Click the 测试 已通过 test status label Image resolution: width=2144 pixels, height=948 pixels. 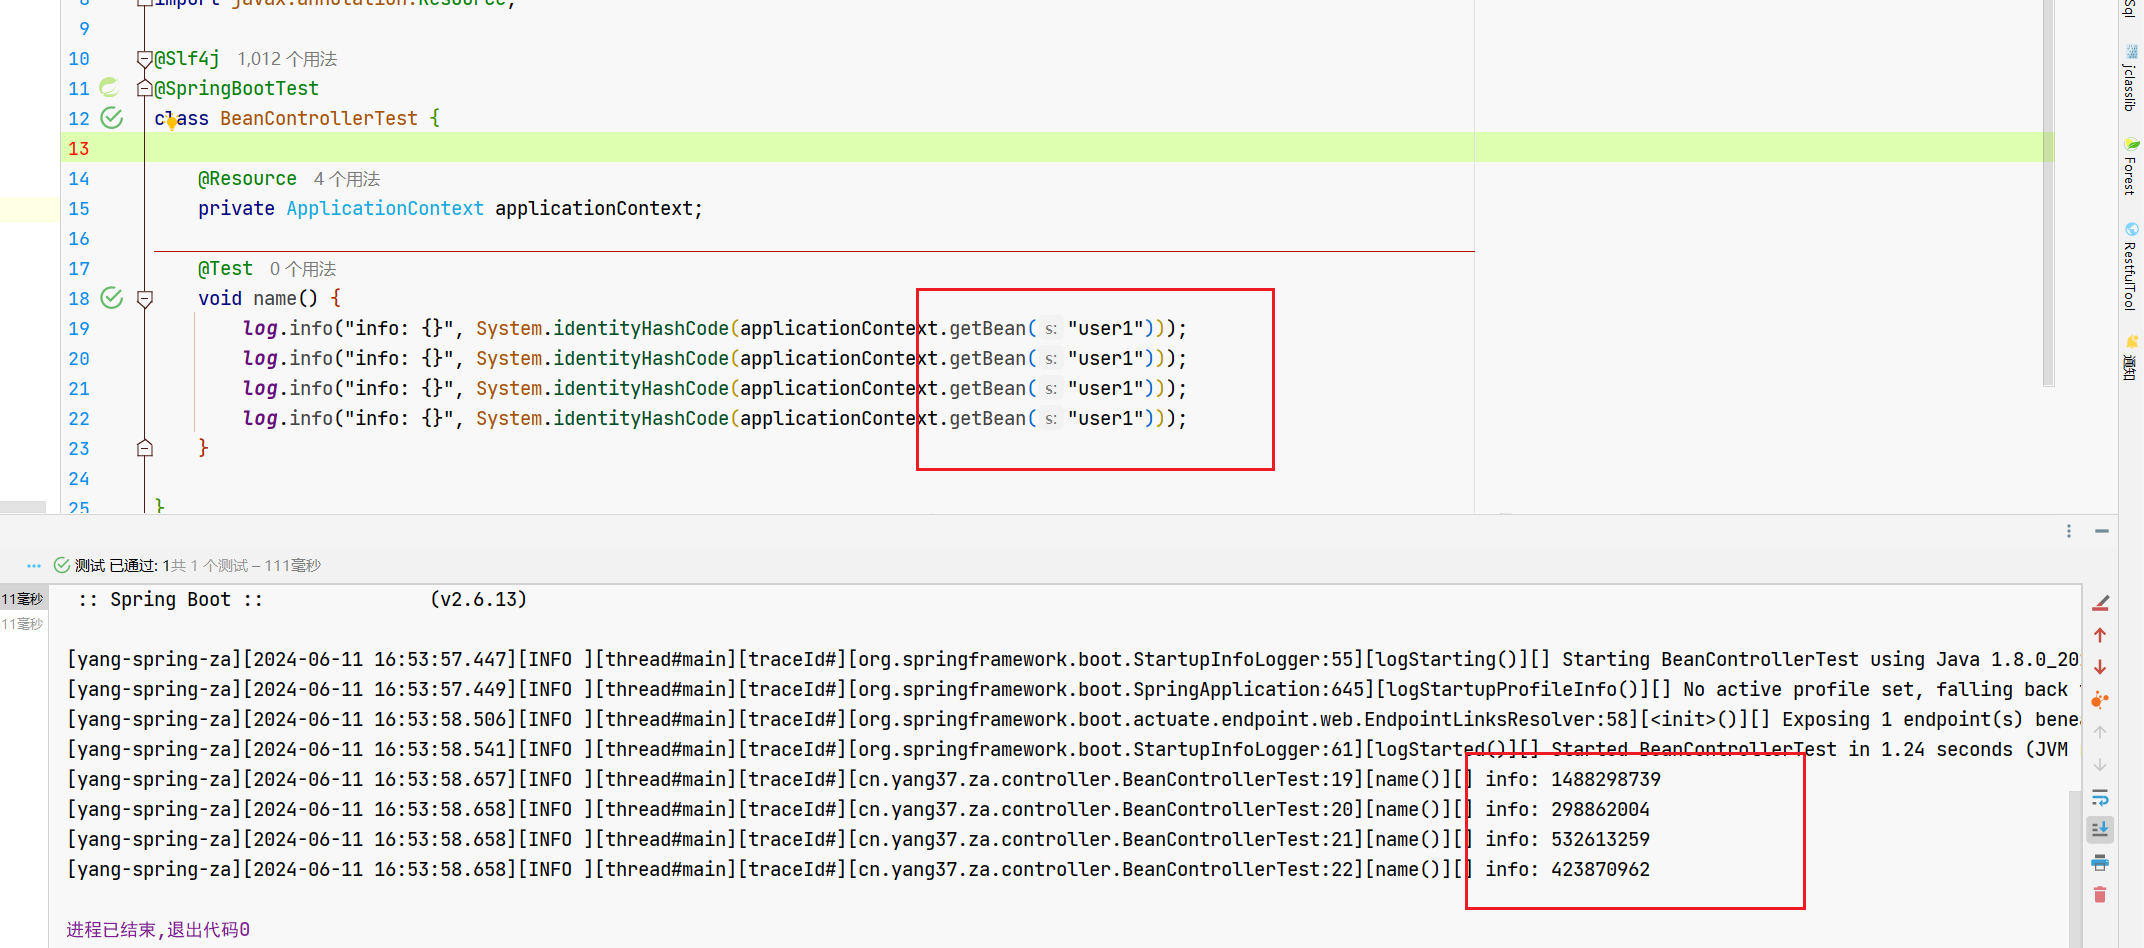point(116,565)
